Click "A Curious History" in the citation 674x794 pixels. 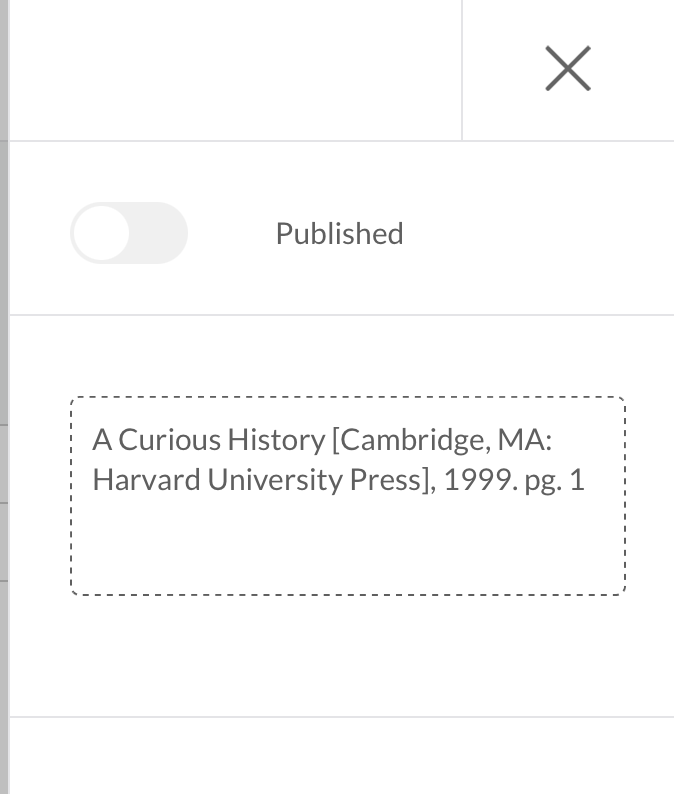pos(208,440)
